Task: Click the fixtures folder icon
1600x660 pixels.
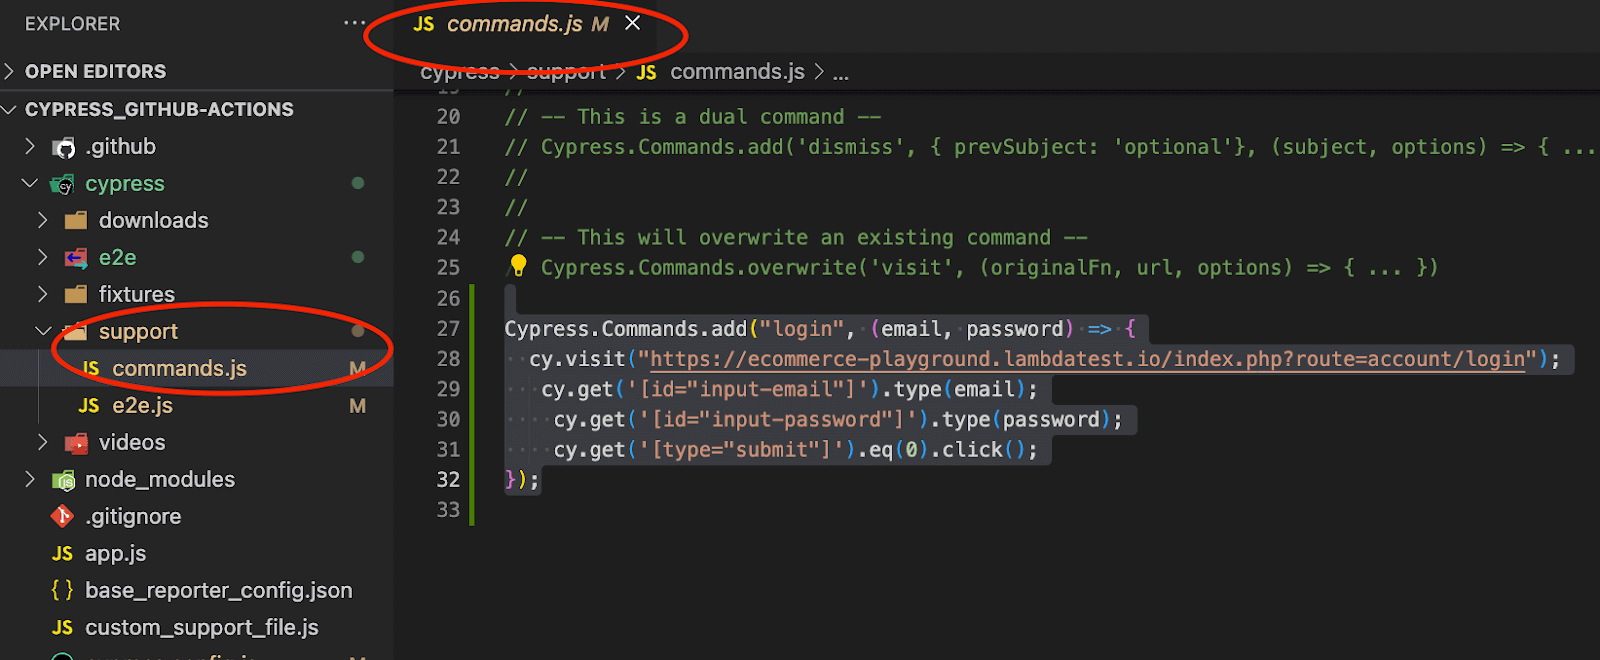Action: click(x=76, y=294)
